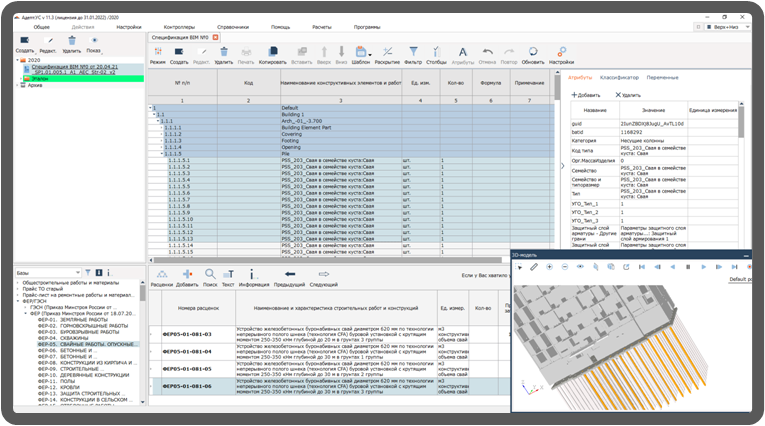
Task: Click the Вниз move-down arrow
Action: (x=342, y=51)
